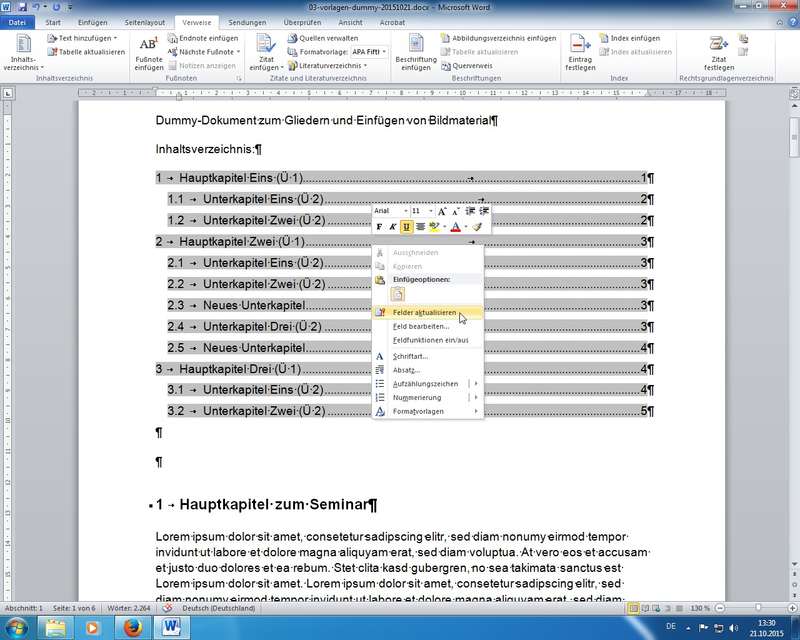The width and height of the screenshot is (800, 640).
Task: Open the Datei tab
Action: (17, 22)
